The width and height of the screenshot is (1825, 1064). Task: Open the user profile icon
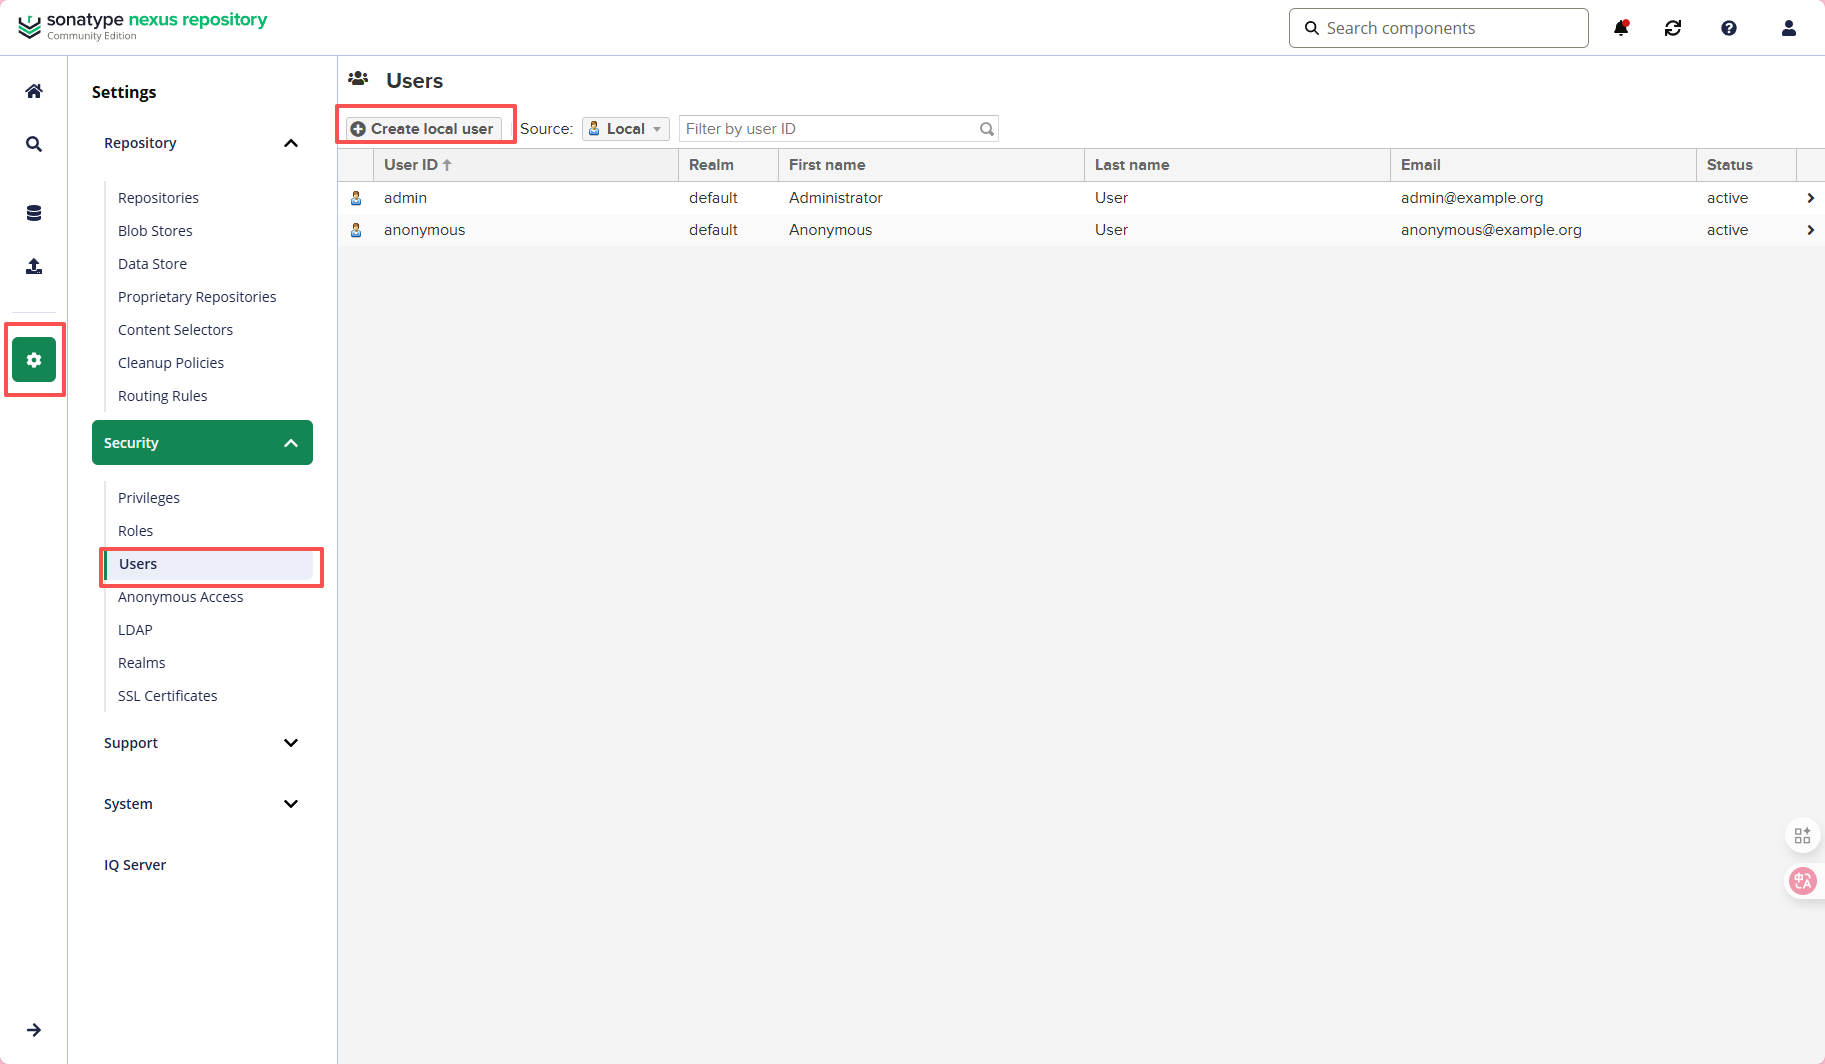click(x=1789, y=28)
